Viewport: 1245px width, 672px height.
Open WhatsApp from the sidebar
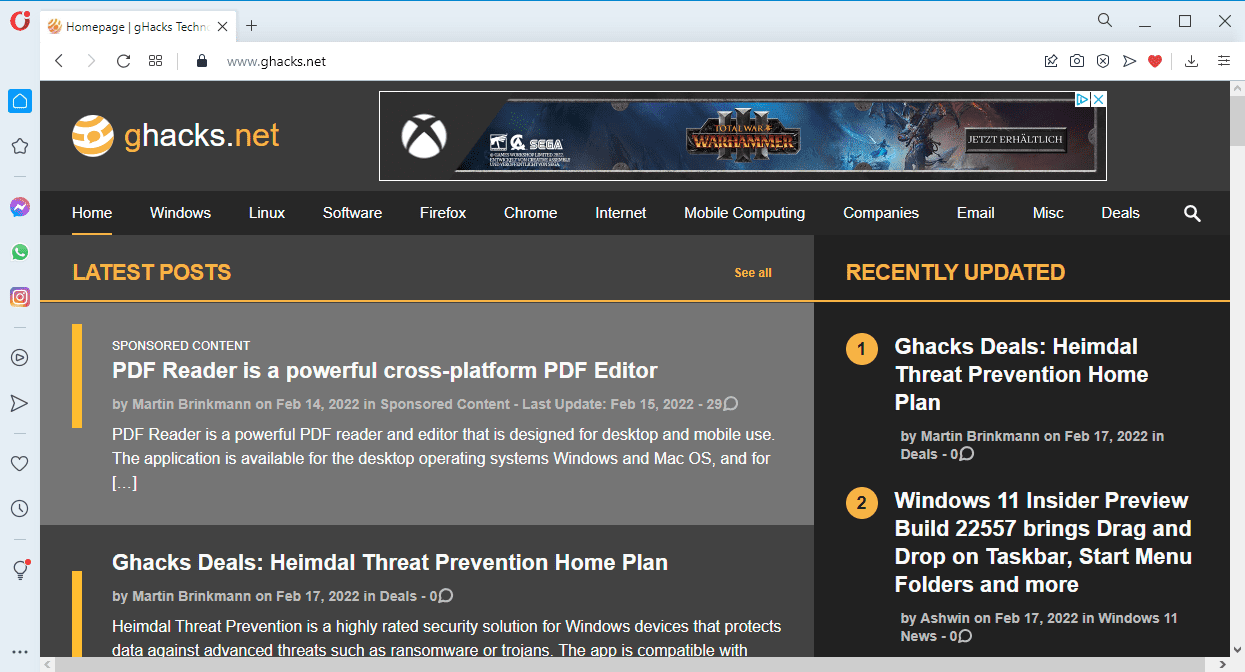point(19,252)
